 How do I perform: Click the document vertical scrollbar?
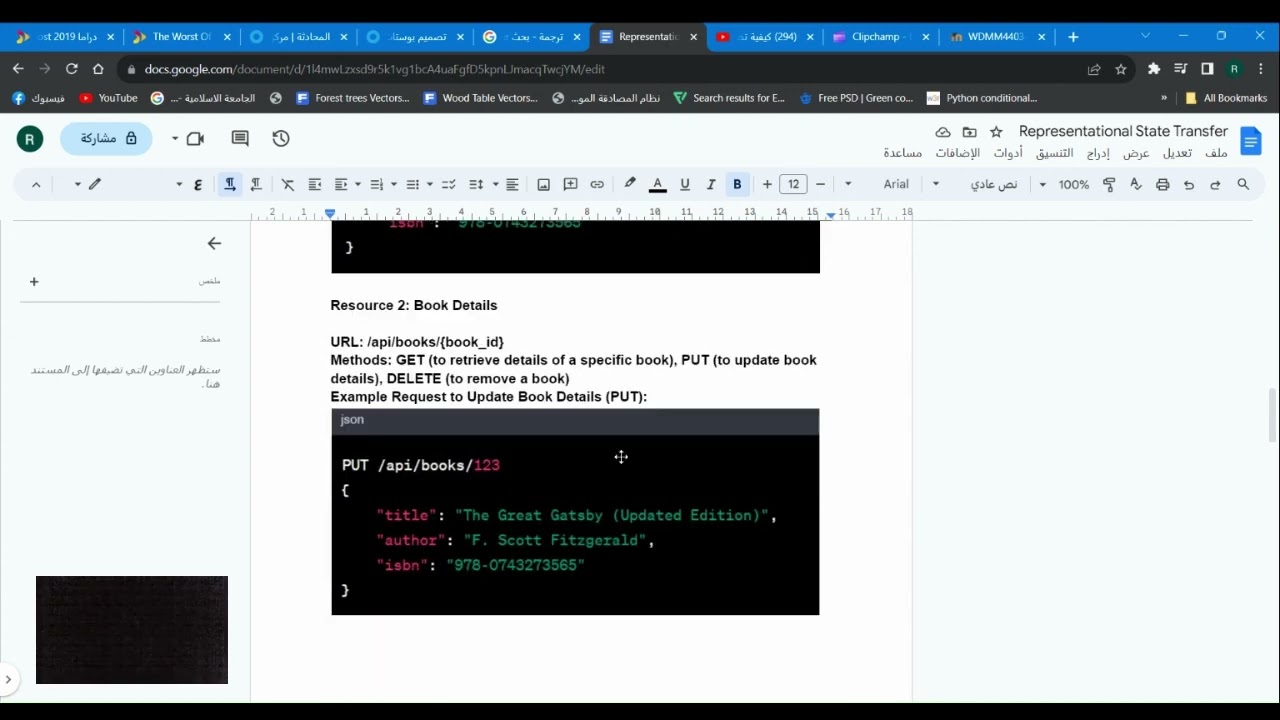pyautogui.click(x=1272, y=415)
